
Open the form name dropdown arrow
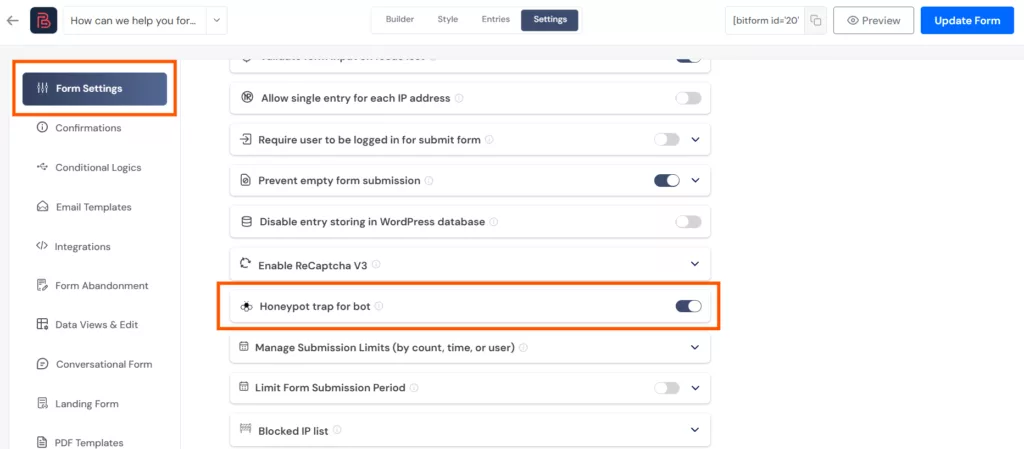point(217,20)
